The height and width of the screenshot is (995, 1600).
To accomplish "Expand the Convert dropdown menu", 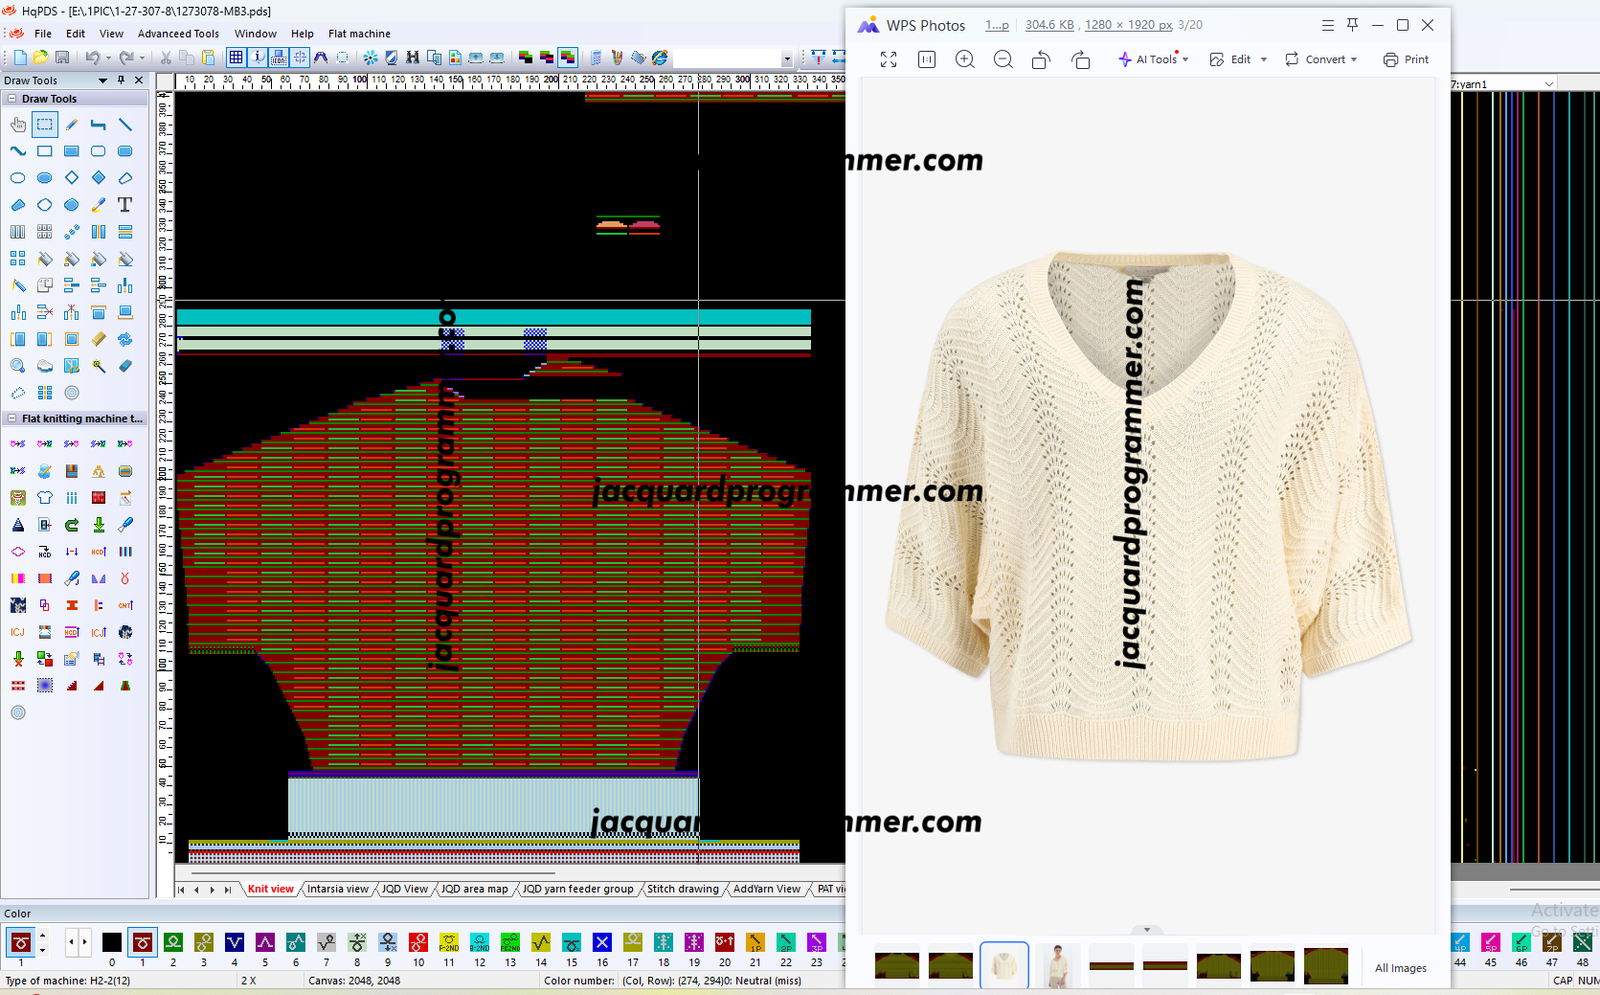I will [1321, 60].
